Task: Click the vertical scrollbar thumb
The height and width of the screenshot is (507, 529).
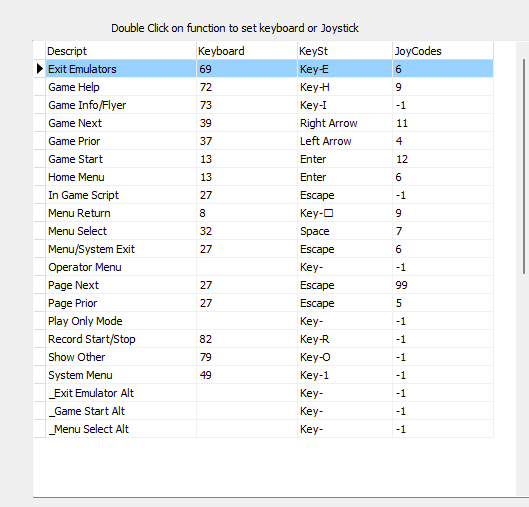Action: 524,166
